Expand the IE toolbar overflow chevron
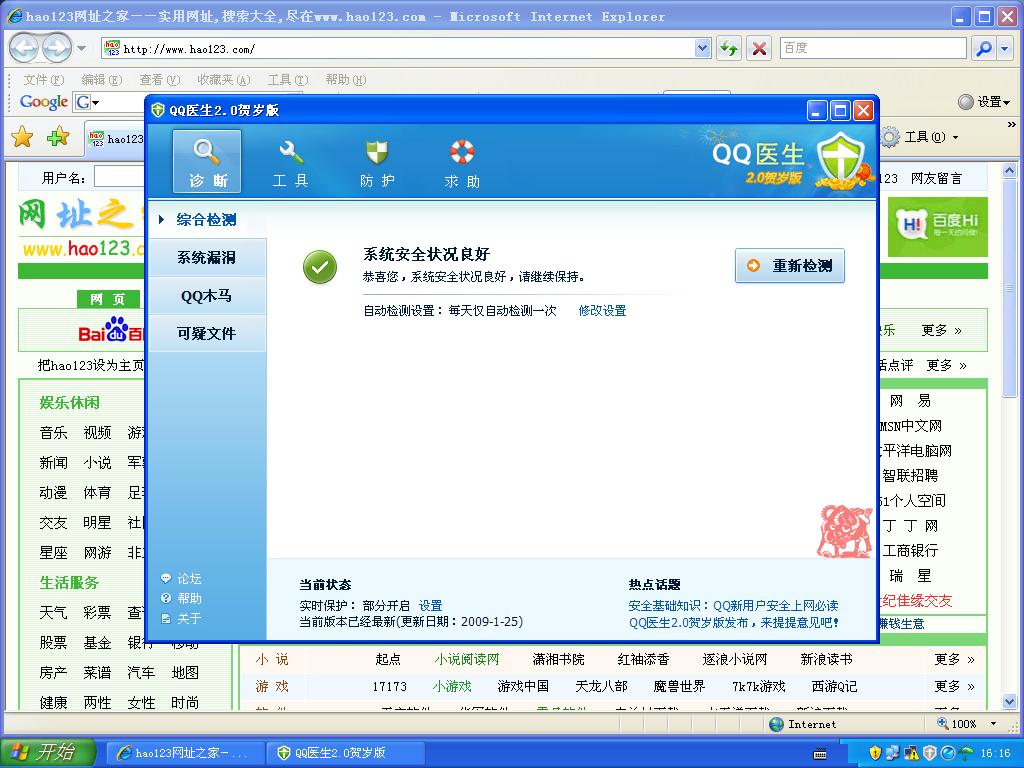Screen dimensions: 1024x768 coord(1011,124)
